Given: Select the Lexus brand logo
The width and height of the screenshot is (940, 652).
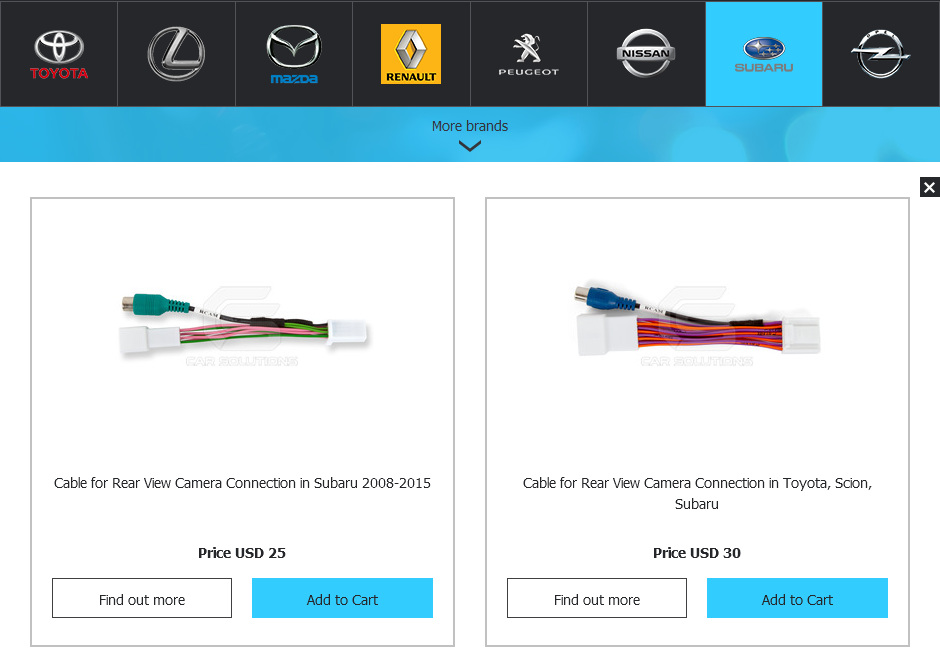Looking at the screenshot, I should point(176,54).
